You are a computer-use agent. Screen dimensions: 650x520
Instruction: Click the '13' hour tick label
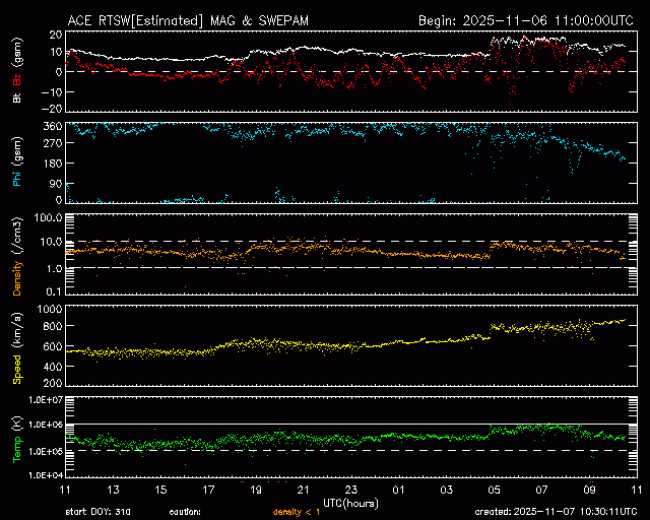coord(113,490)
